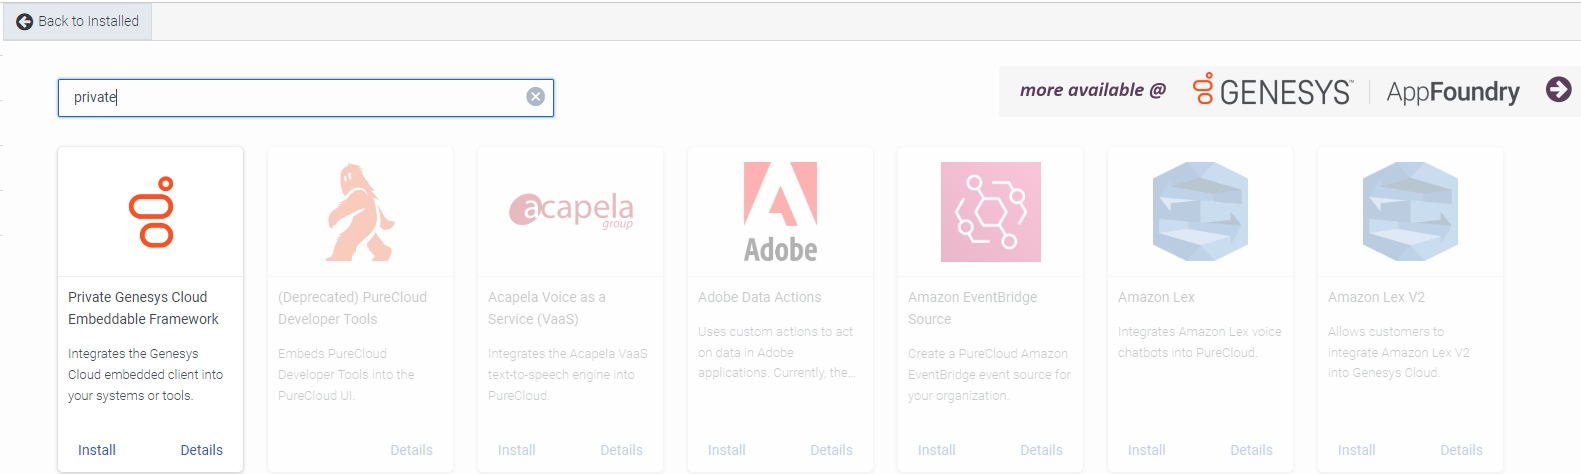The width and height of the screenshot is (1581, 474).
Task: Install Private Genesys Cloud Embeddable Framework
Action: [x=97, y=450]
